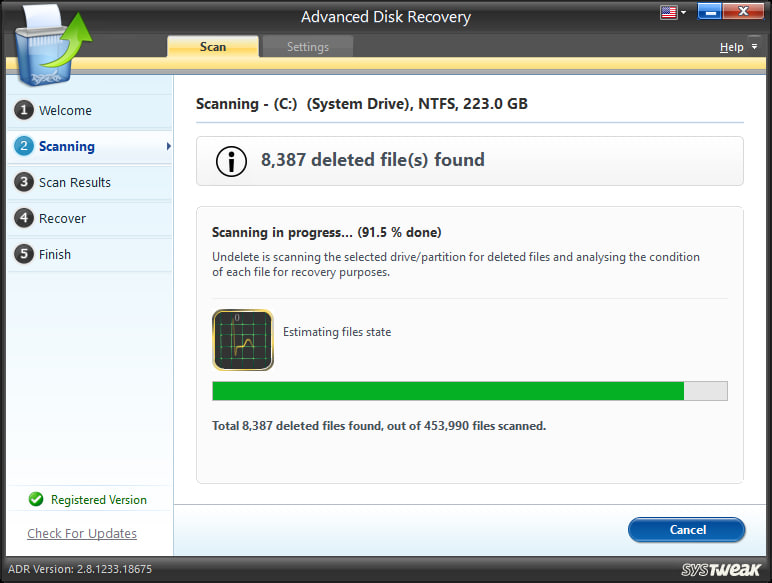Click the green scan progress bar
772x583 pixels.
[x=470, y=391]
